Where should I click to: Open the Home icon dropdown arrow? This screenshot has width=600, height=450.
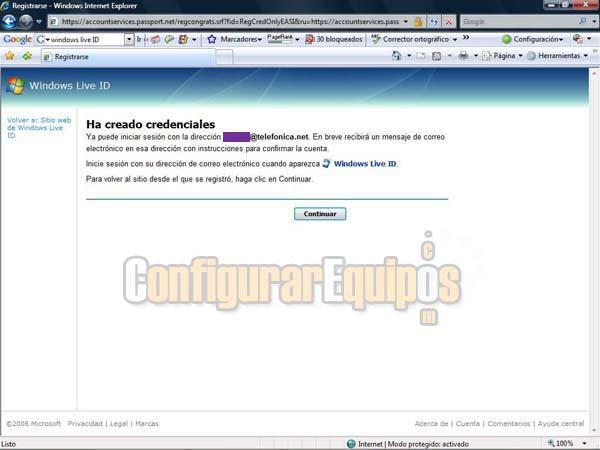point(409,56)
